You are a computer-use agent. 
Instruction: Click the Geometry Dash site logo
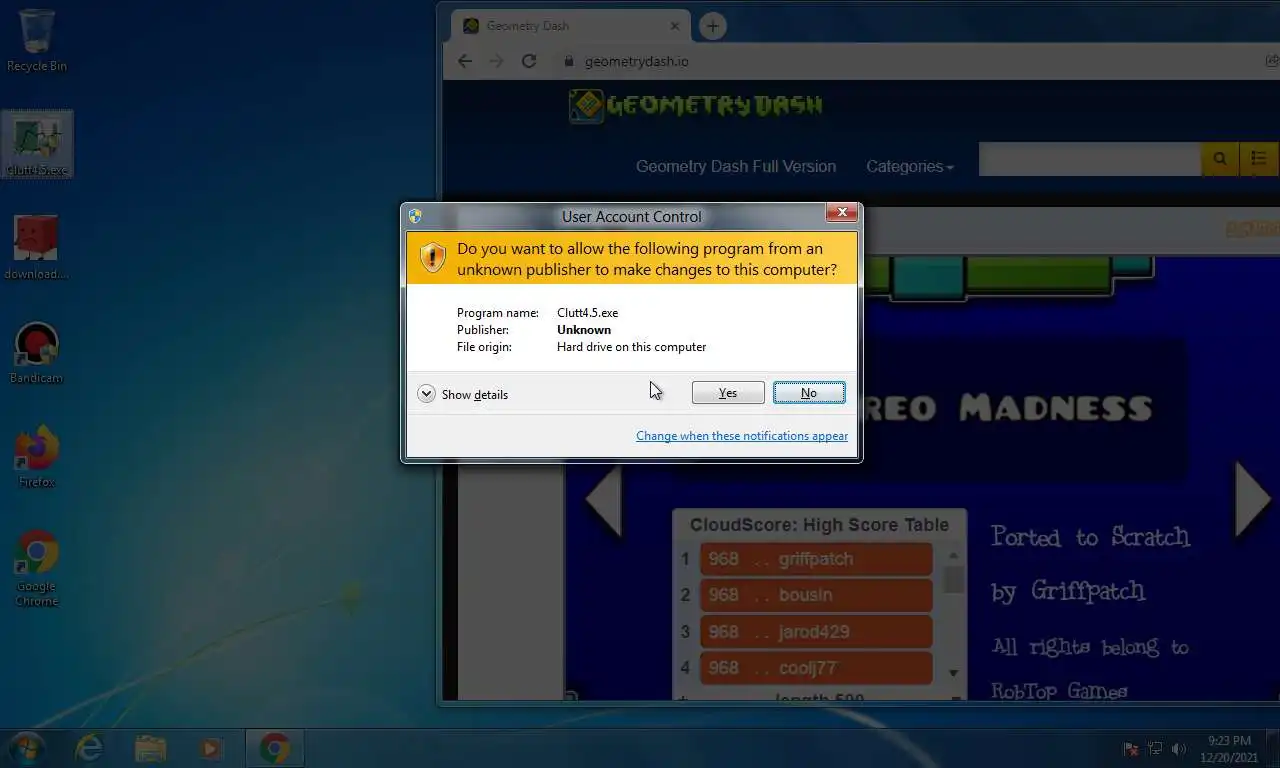696,105
